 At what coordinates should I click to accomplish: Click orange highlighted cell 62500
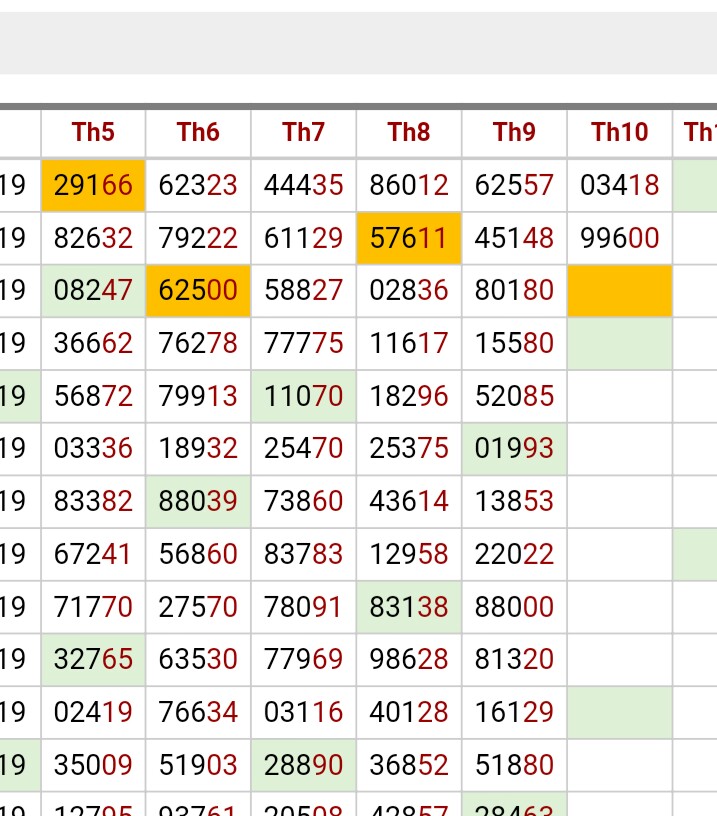tap(198, 291)
